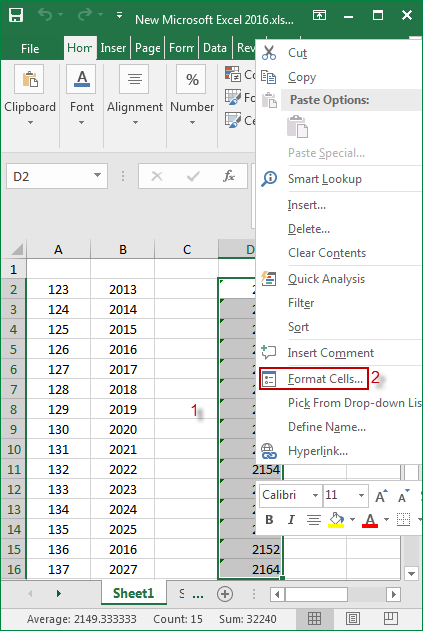Click the Undo arrow icon

click(x=45, y=15)
